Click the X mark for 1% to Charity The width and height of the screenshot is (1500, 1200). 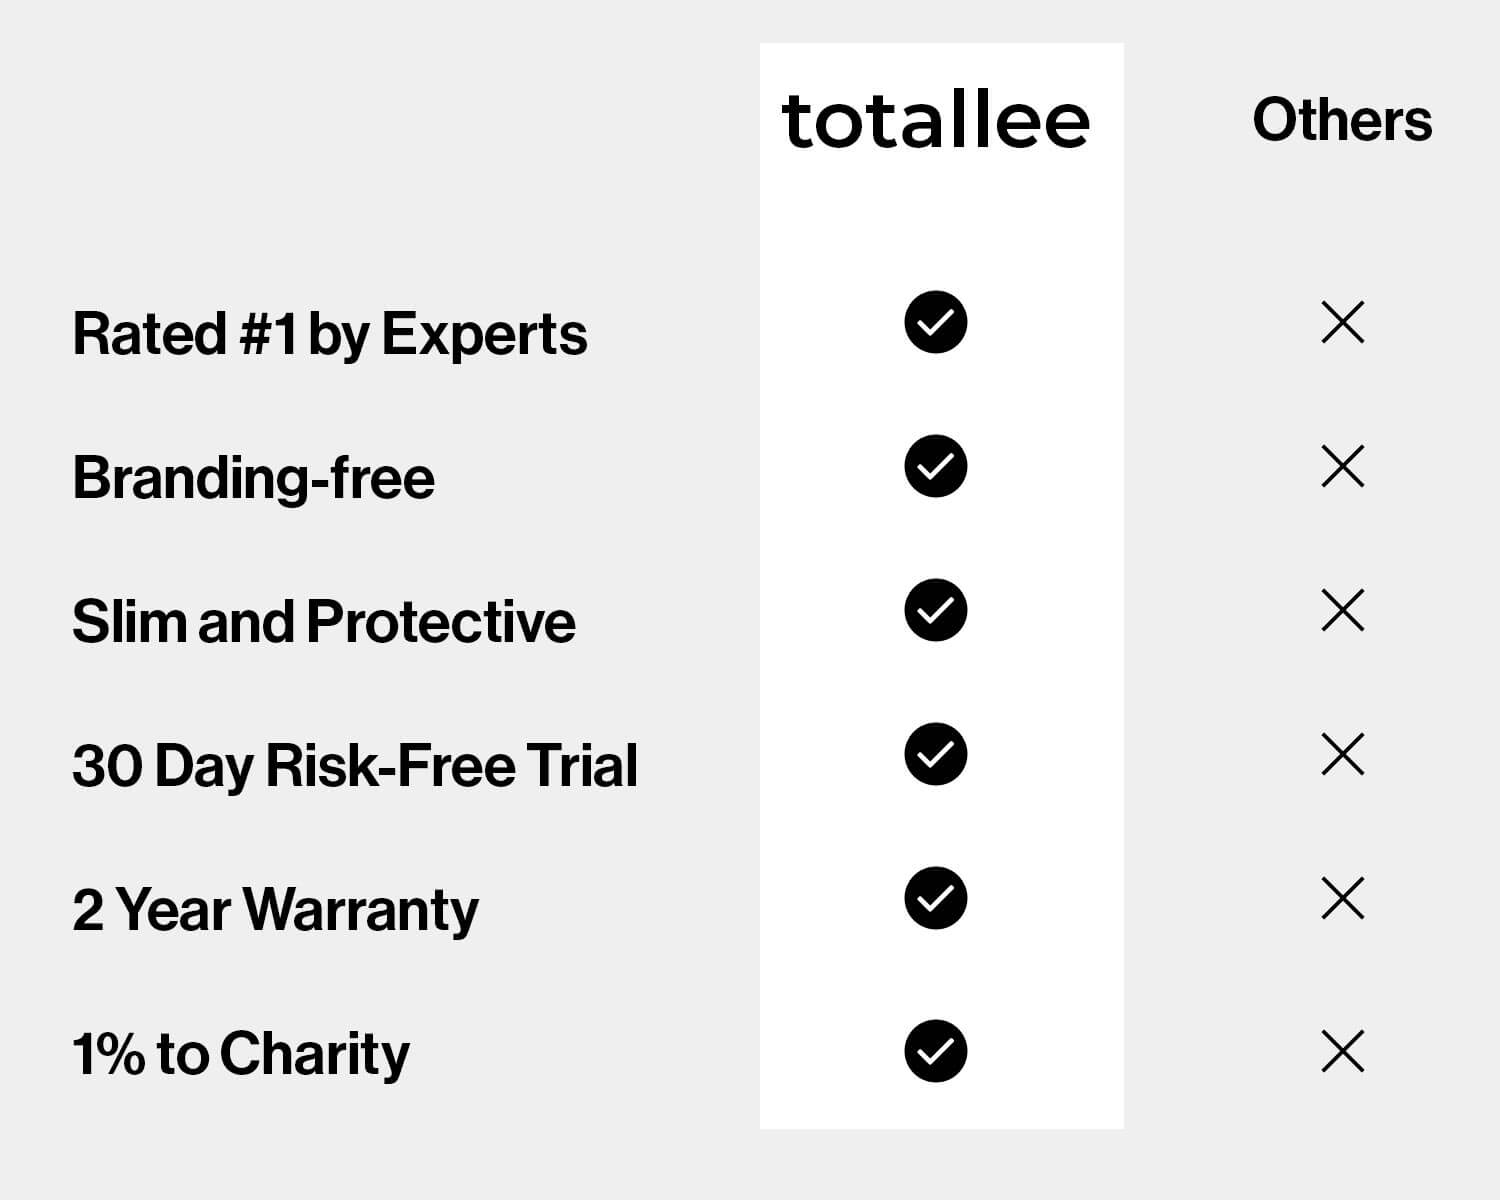coord(1342,1051)
